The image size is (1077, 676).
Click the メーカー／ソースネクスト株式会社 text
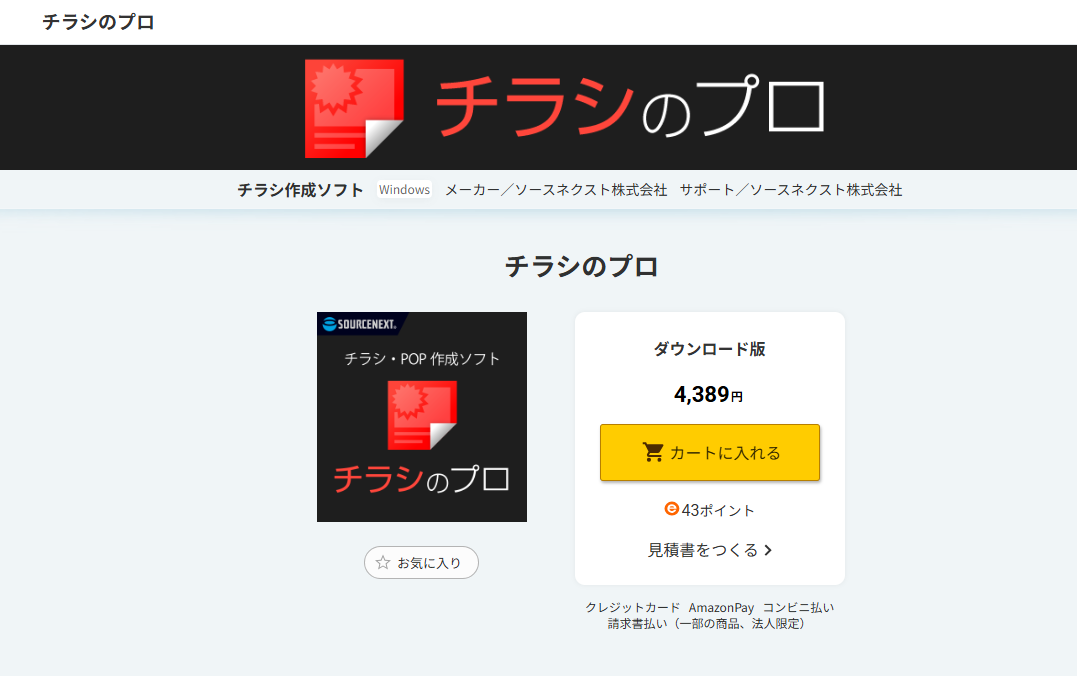click(556, 190)
